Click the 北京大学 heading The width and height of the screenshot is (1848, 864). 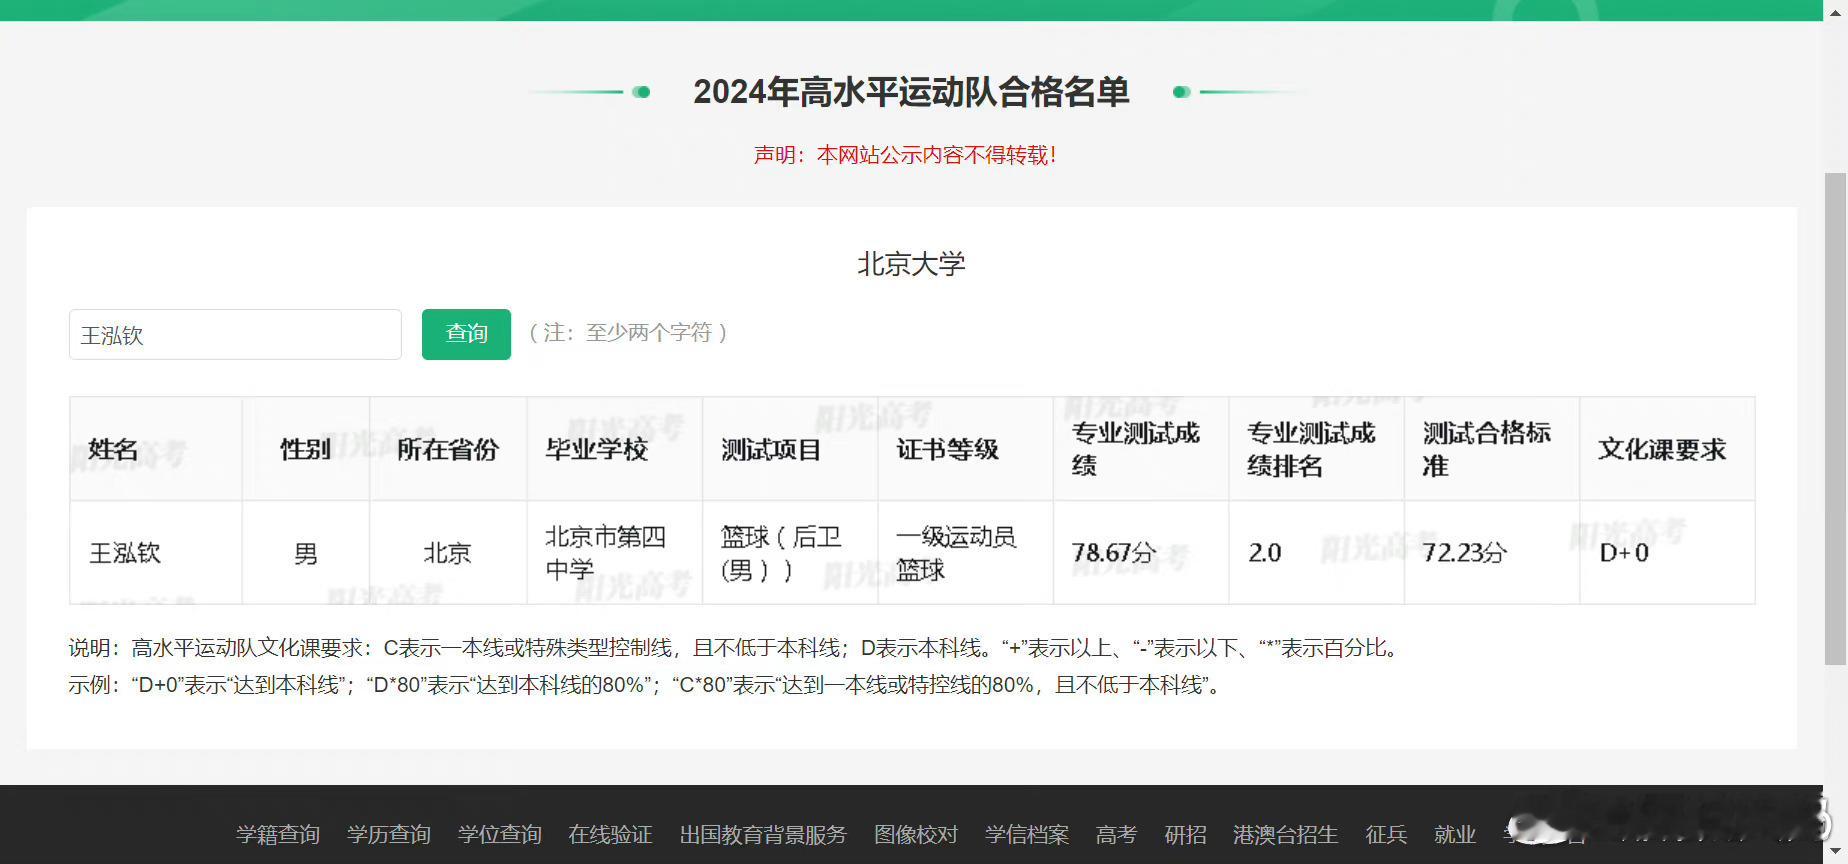pyautogui.click(x=911, y=264)
